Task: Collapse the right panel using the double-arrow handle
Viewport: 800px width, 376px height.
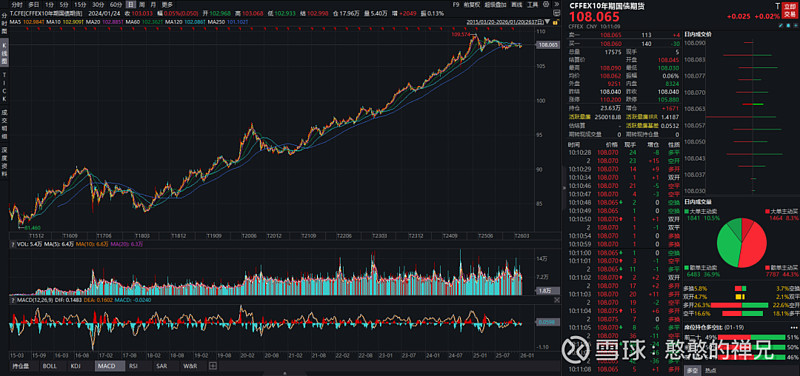Action: point(564,188)
